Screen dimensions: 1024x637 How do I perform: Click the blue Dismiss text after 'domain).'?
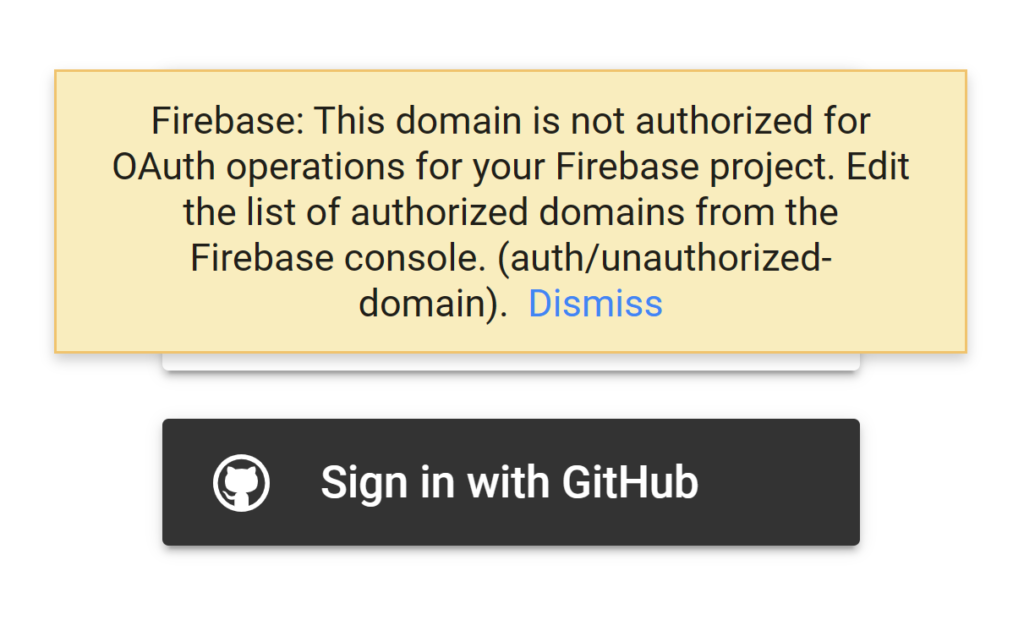pyautogui.click(x=595, y=304)
